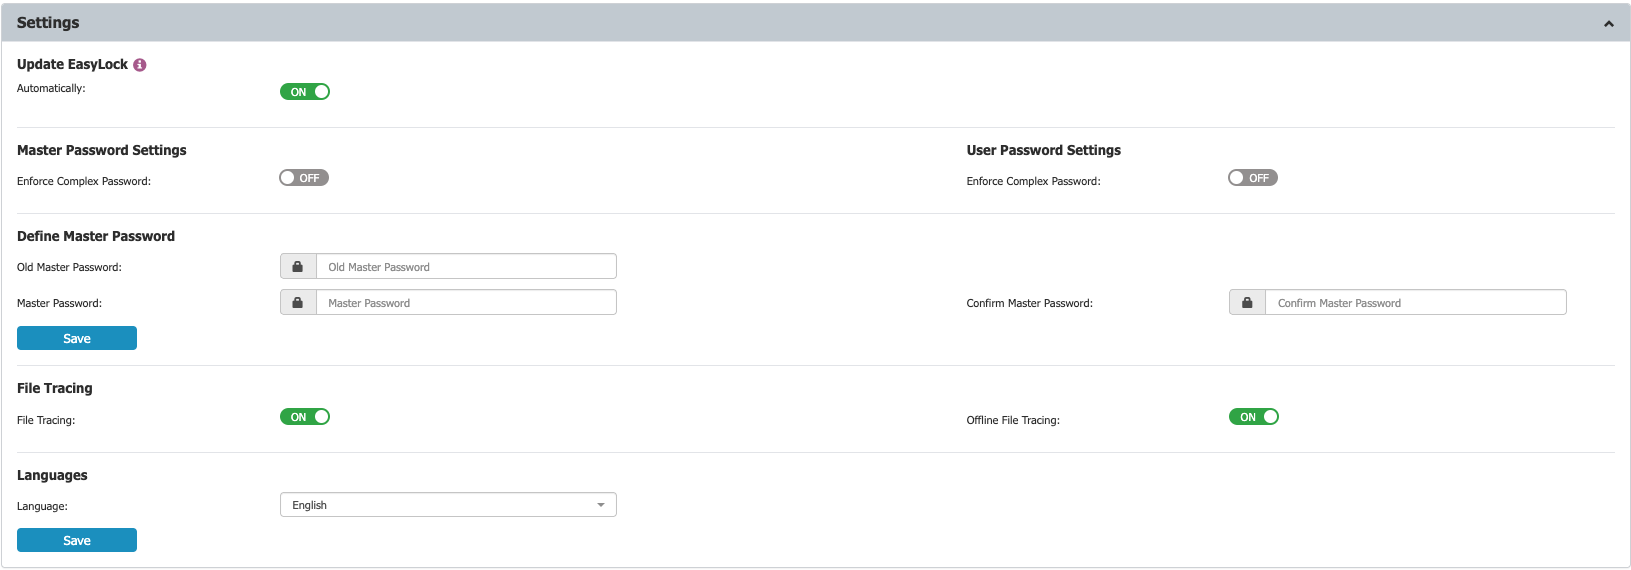This screenshot has width=1631, height=570.
Task: Click the Offline File Tracing: label
Action: pyautogui.click(x=1013, y=420)
